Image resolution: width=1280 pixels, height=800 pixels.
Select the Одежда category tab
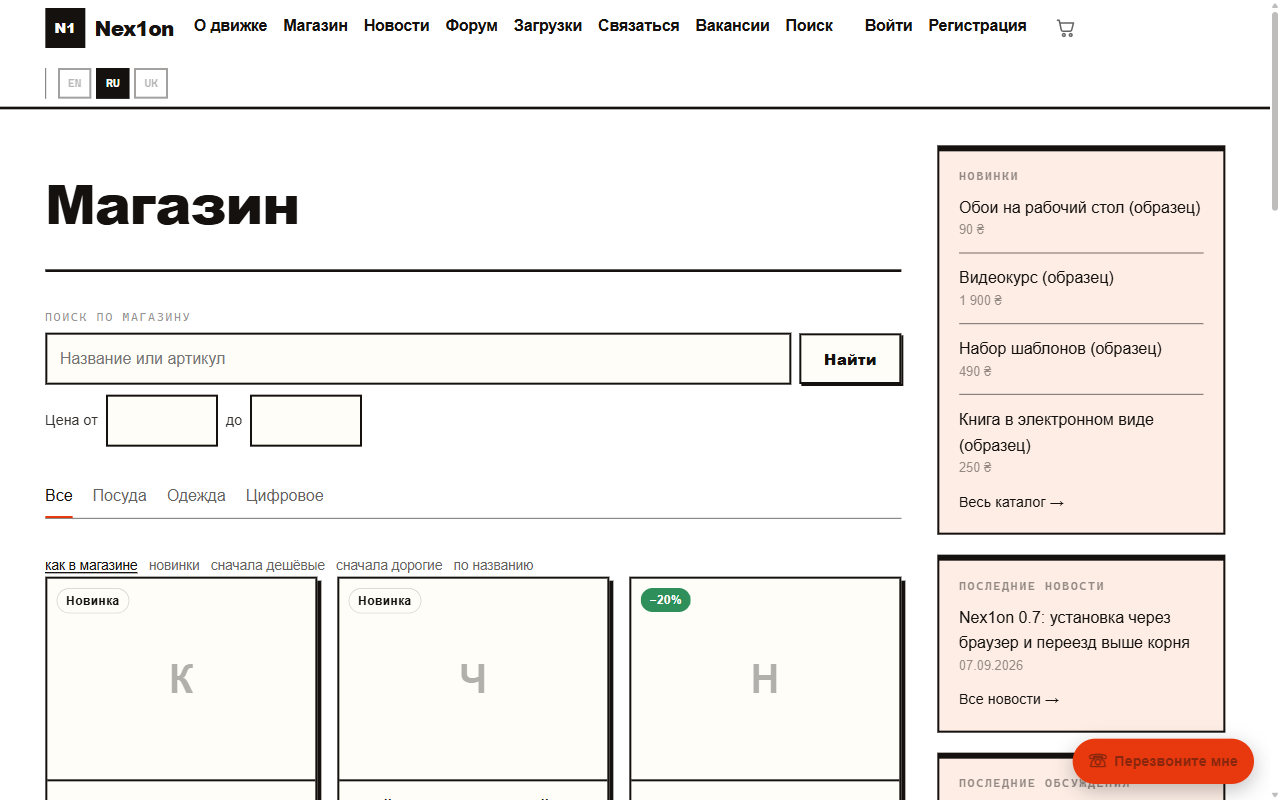pos(196,496)
